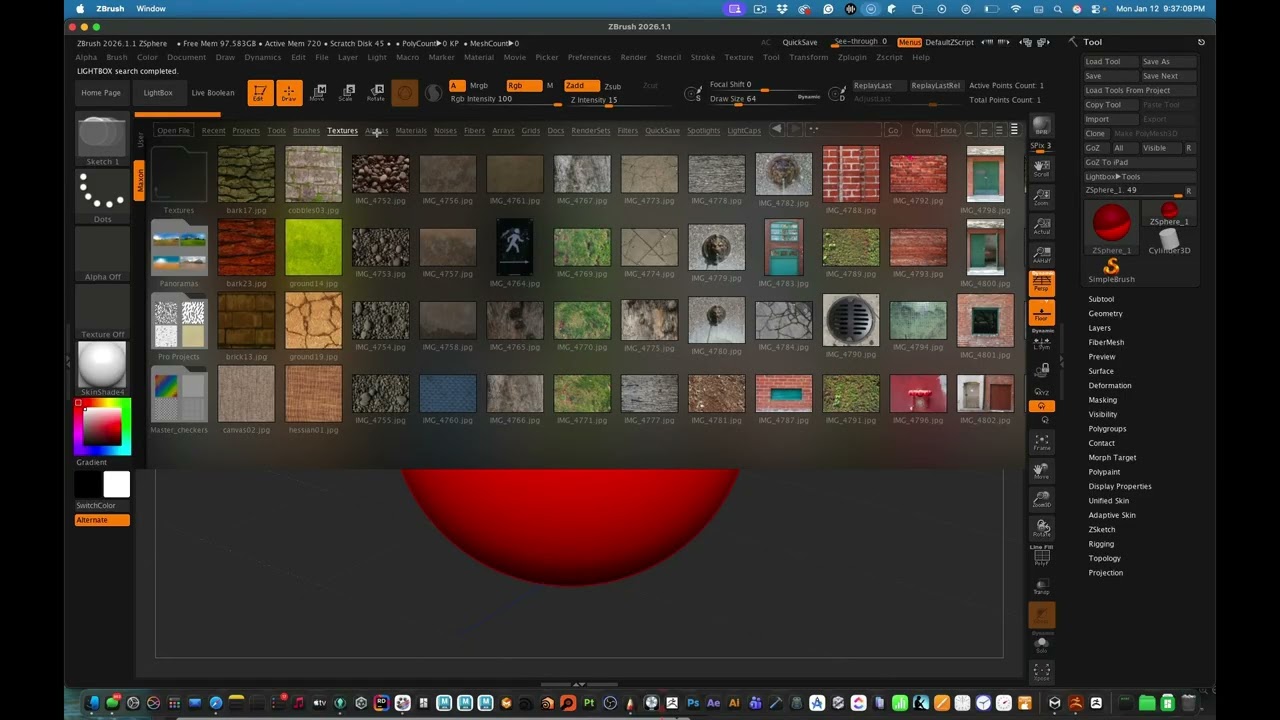The width and height of the screenshot is (1280, 720).
Task: Disable the Floor grid toggle
Action: pos(1041,314)
